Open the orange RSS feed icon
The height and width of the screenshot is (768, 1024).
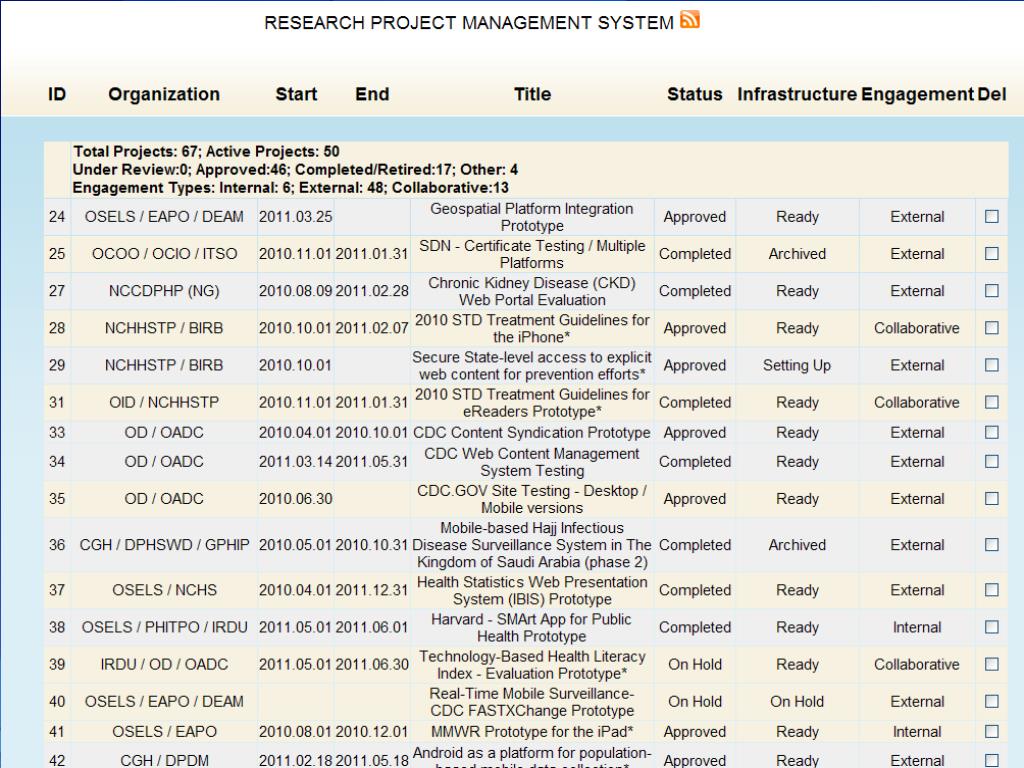click(x=690, y=20)
